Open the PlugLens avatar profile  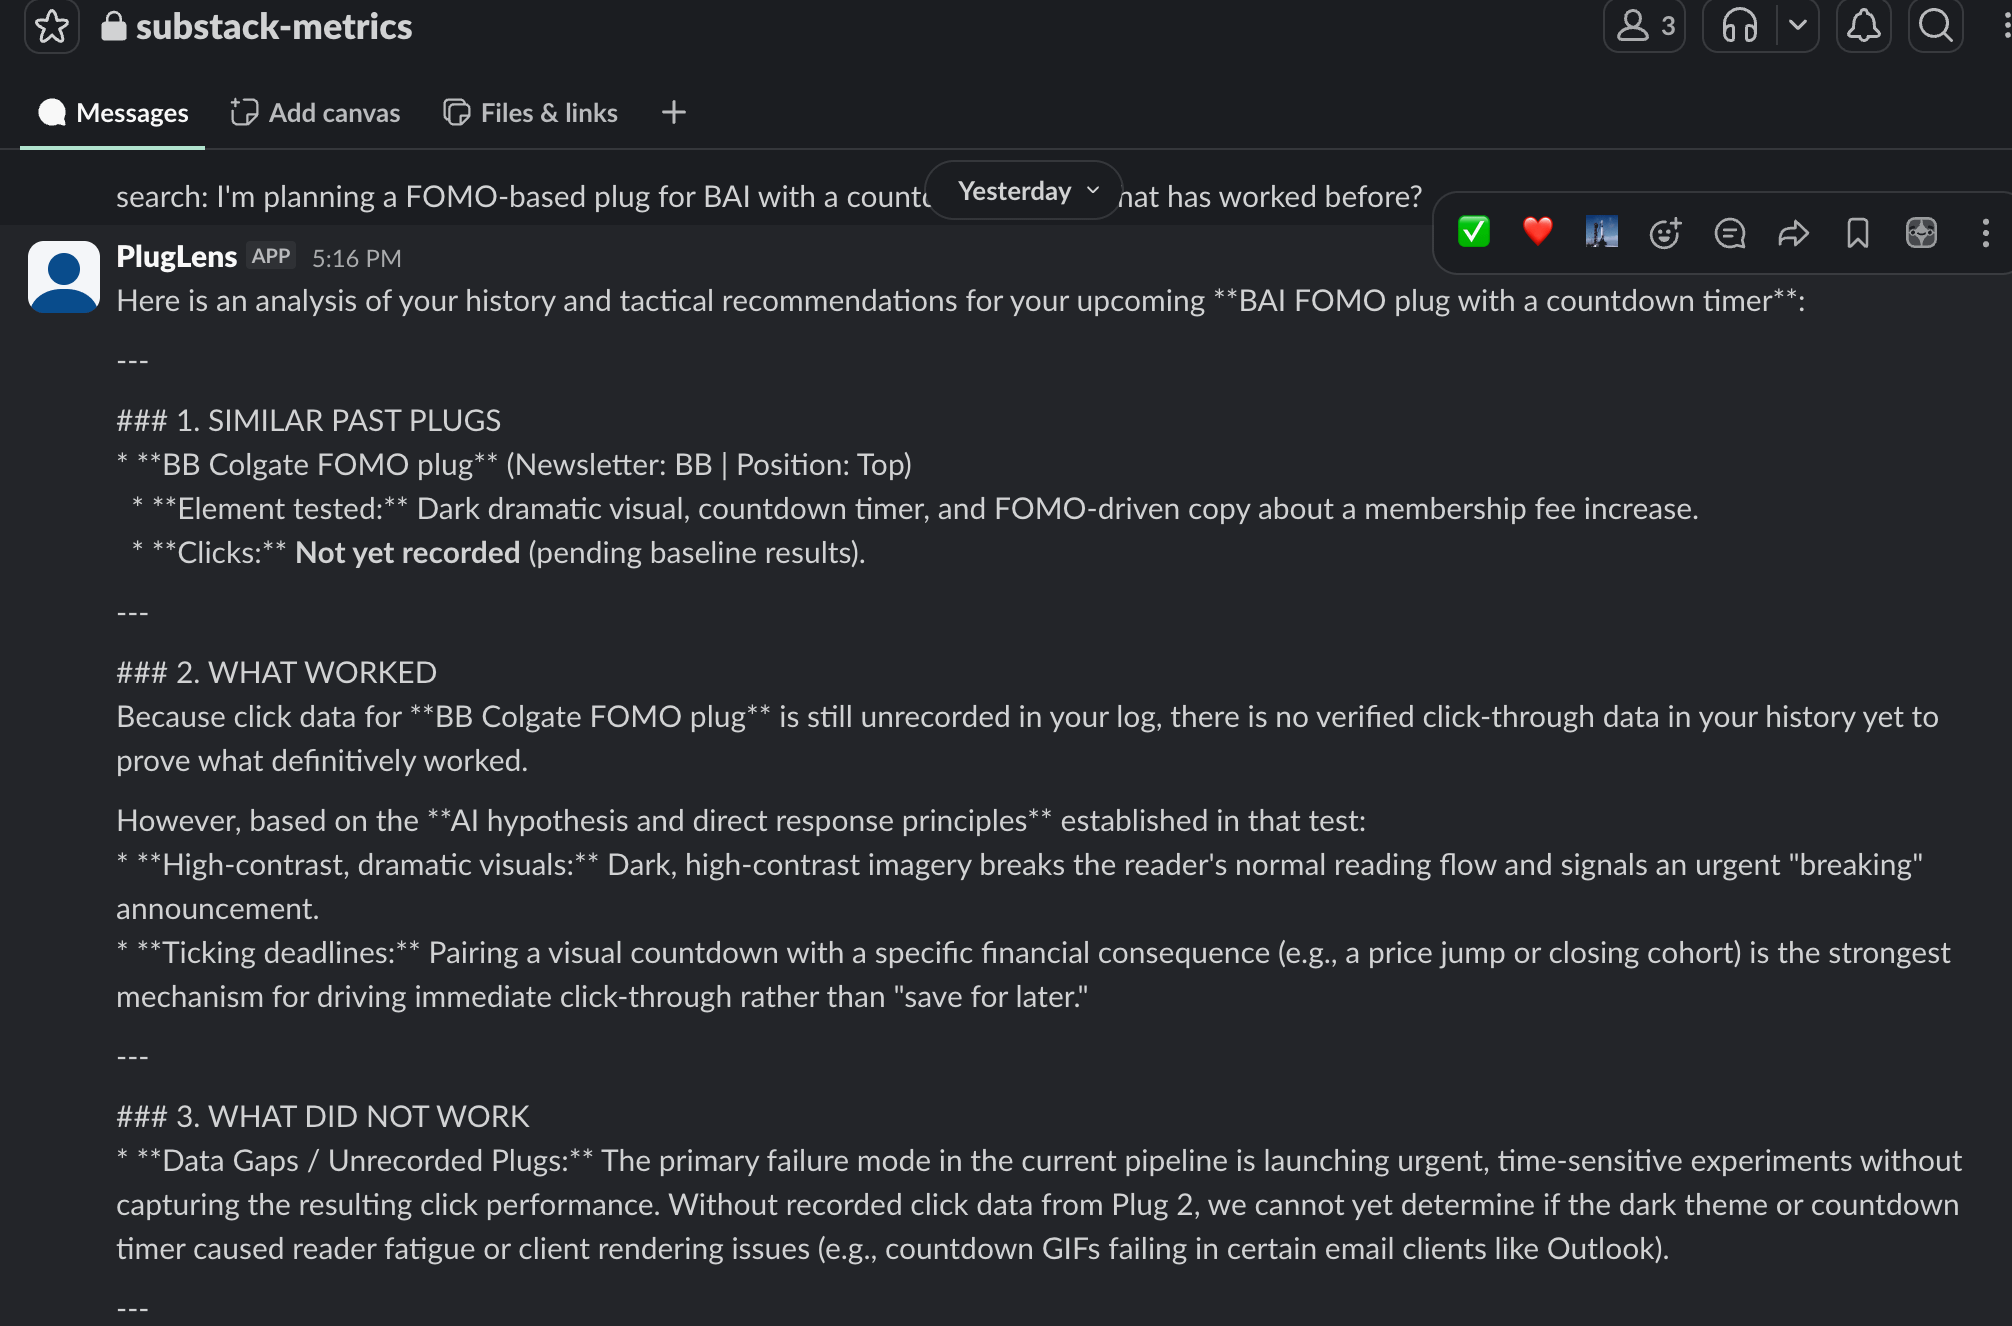pyautogui.click(x=64, y=277)
